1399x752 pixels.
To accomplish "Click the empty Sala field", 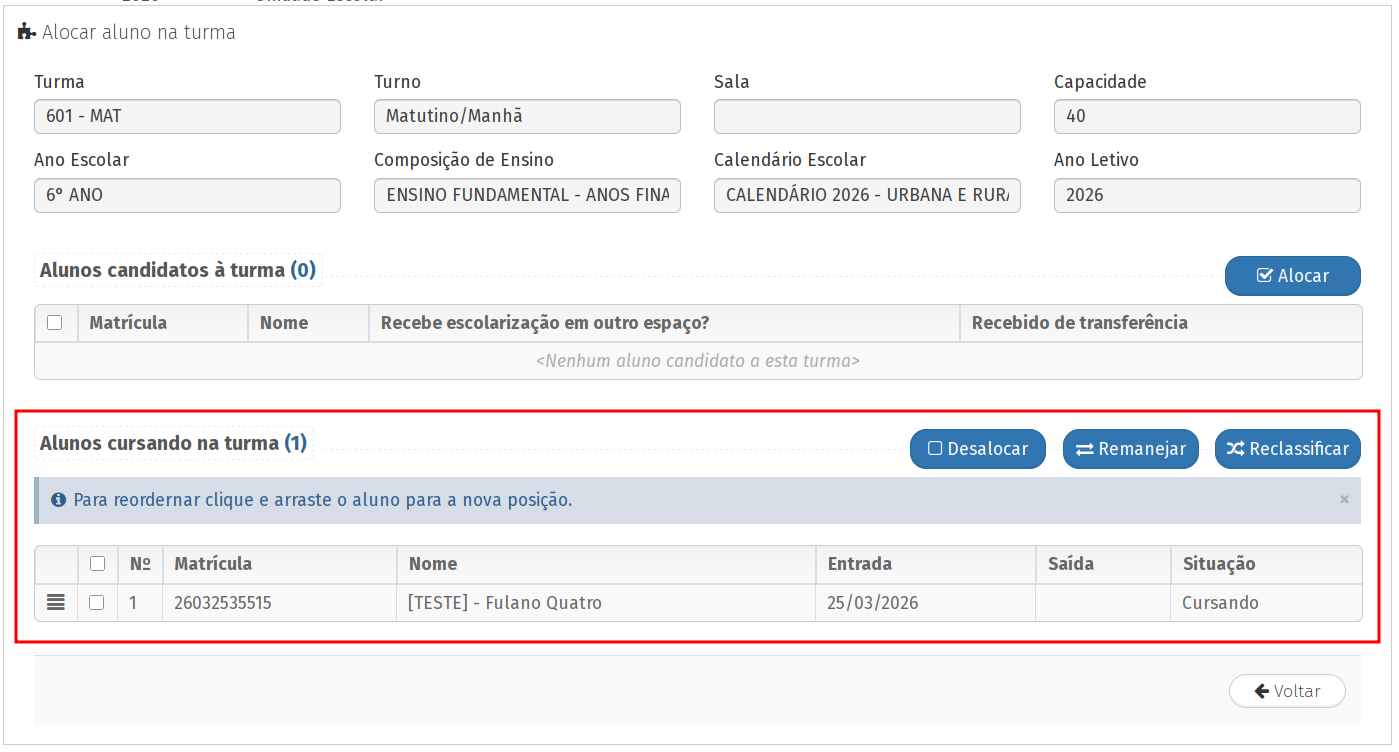I will pos(867,116).
